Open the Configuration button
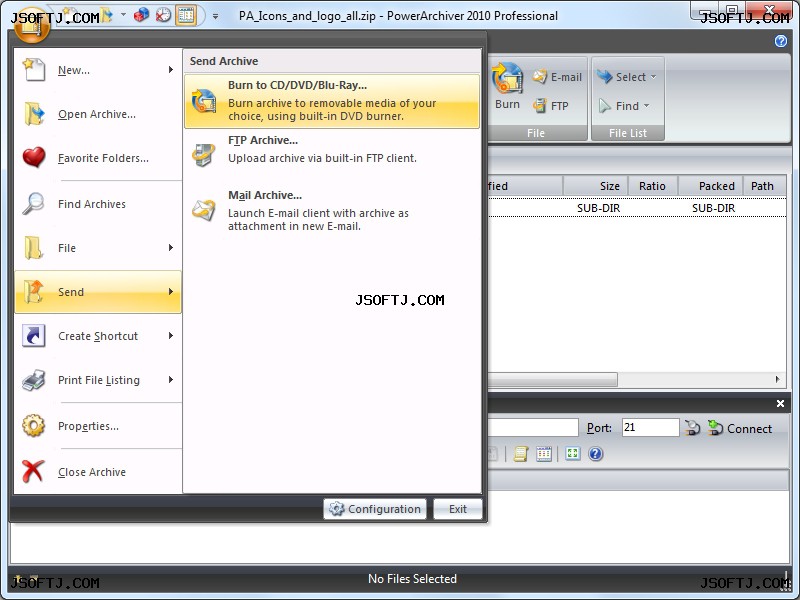The height and width of the screenshot is (600, 800). (x=375, y=509)
